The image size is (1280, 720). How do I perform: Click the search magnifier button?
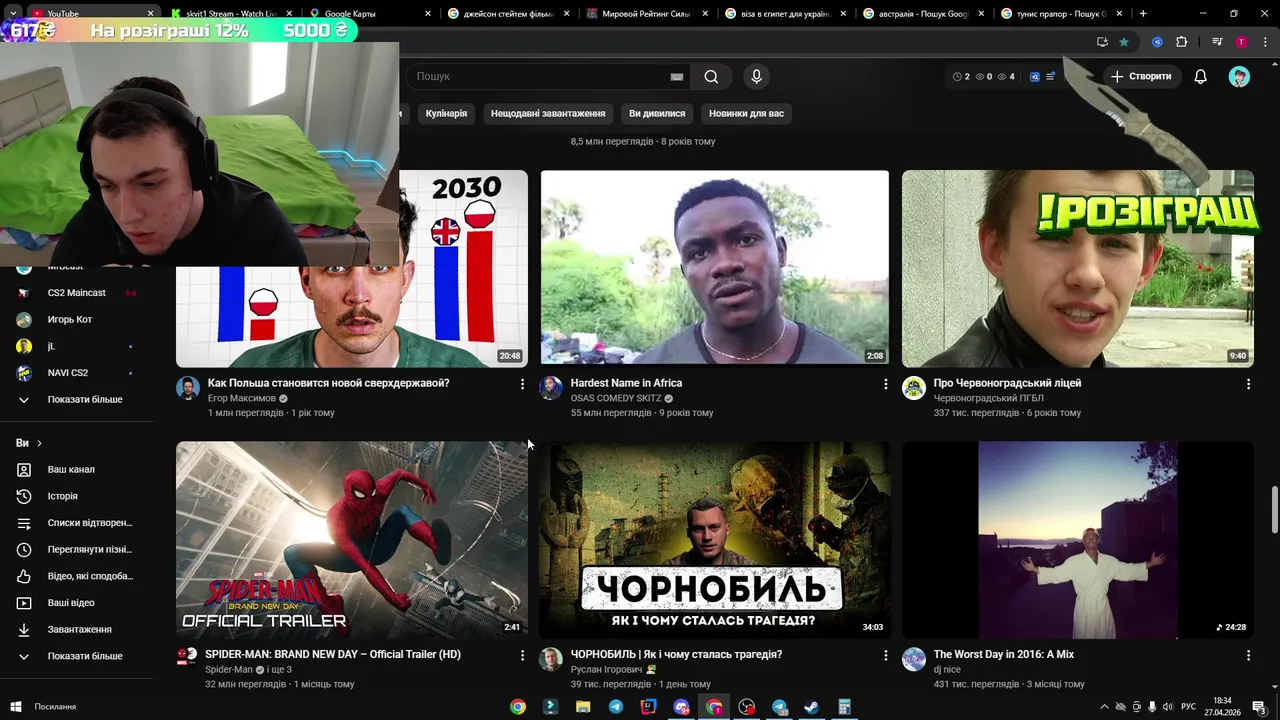click(x=711, y=76)
